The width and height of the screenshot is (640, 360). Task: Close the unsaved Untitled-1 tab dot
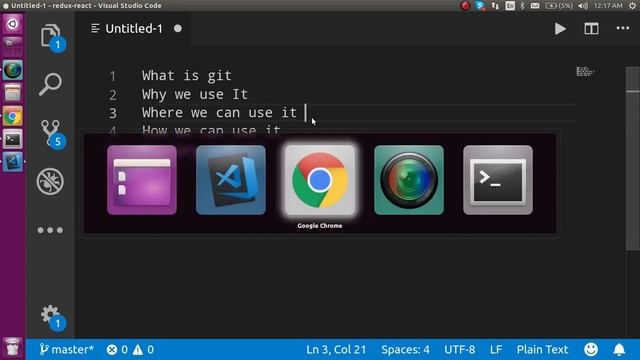(x=178, y=29)
